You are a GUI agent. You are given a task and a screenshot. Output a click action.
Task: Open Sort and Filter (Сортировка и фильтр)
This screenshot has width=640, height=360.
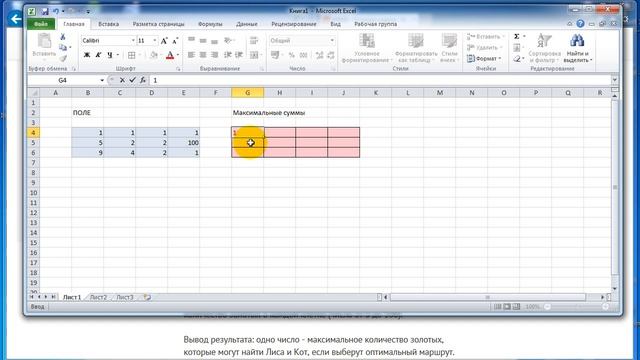544,48
